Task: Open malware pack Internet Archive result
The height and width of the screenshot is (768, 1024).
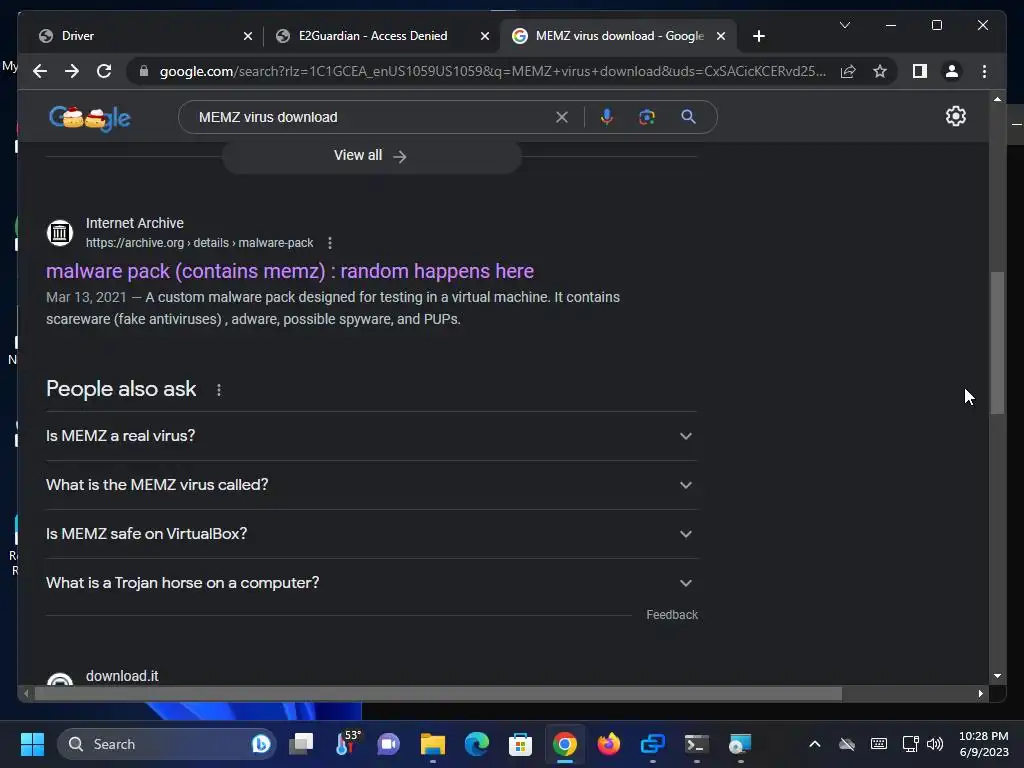Action: (290, 271)
